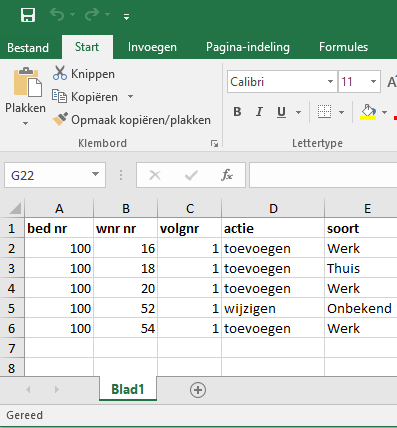Screen dimensions: 397x428
Task: Click header cell 'actie'
Action: (273, 228)
